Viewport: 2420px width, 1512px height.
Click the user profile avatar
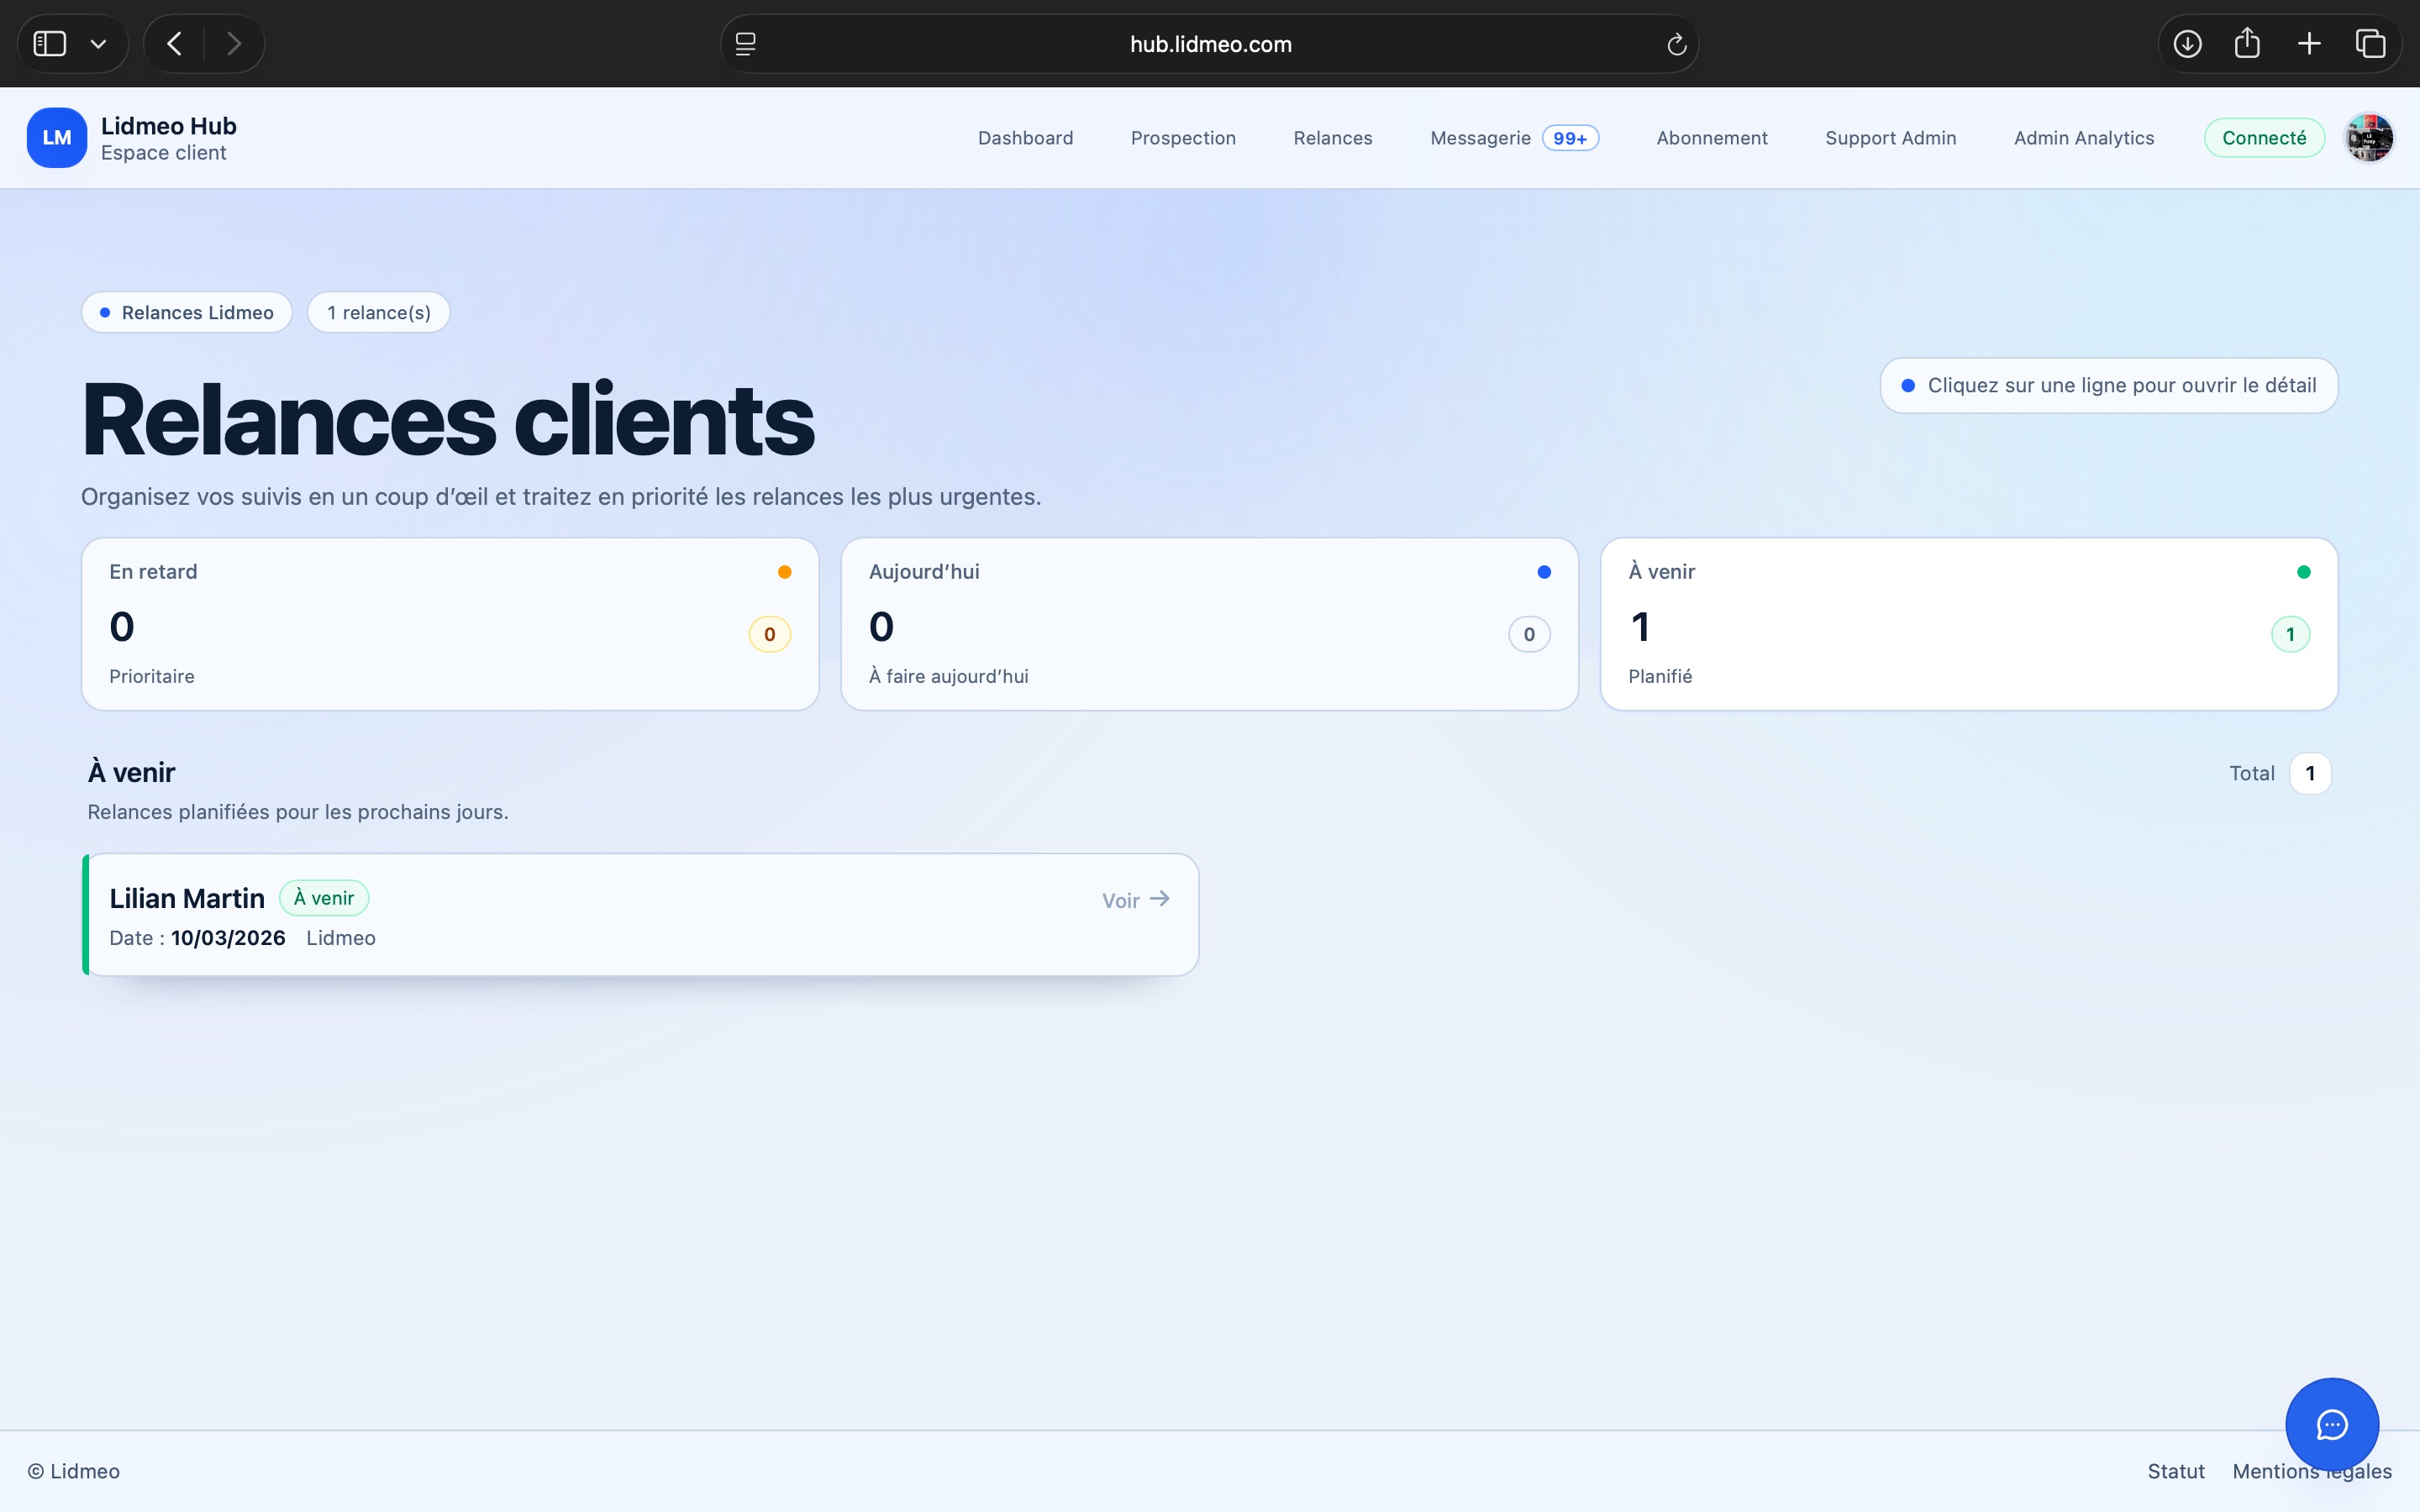[x=2369, y=138]
